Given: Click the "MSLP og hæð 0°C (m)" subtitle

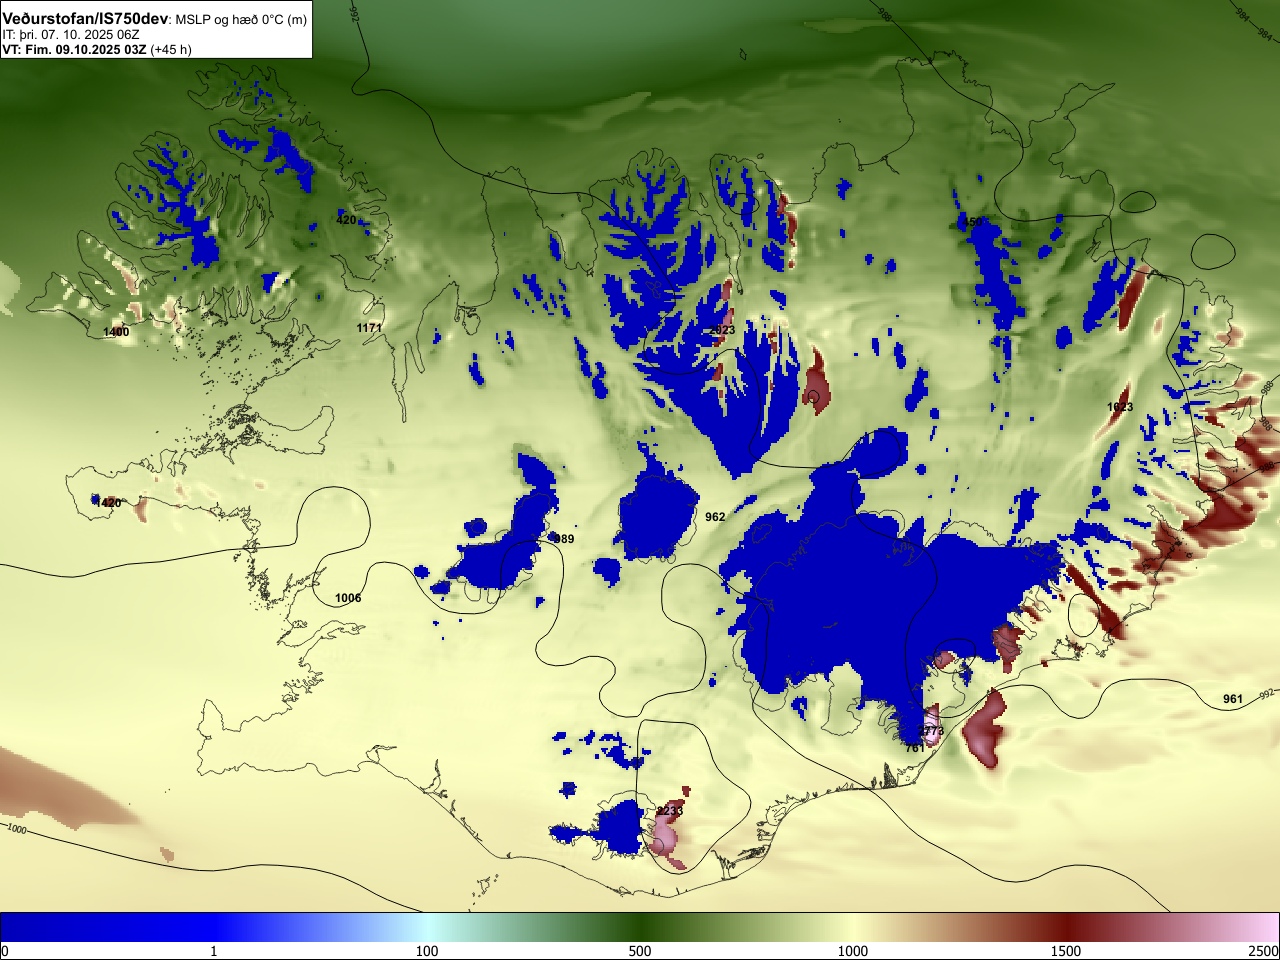Looking at the screenshot, I should tap(241, 20).
